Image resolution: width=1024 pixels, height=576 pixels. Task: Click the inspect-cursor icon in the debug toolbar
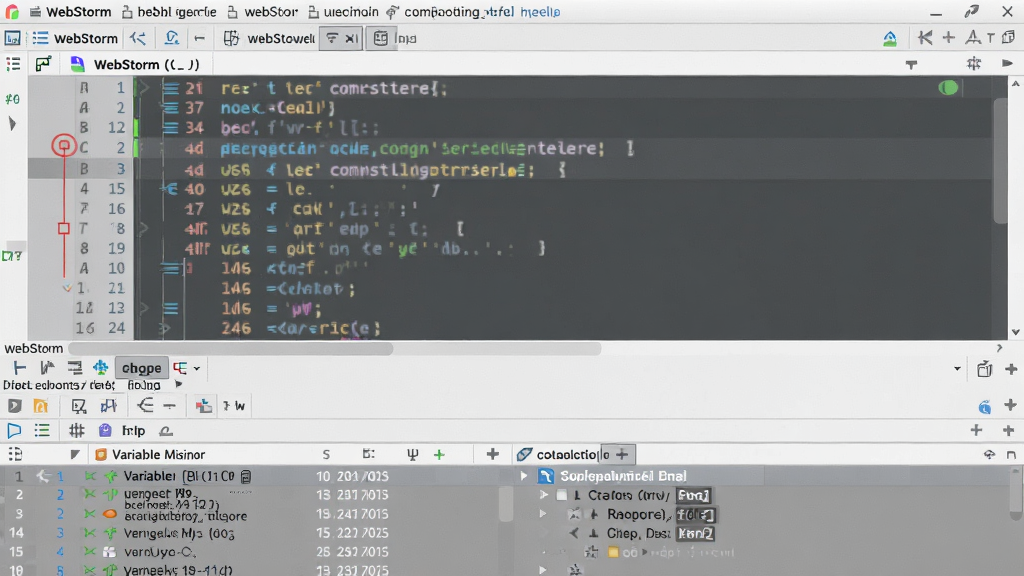(79, 406)
